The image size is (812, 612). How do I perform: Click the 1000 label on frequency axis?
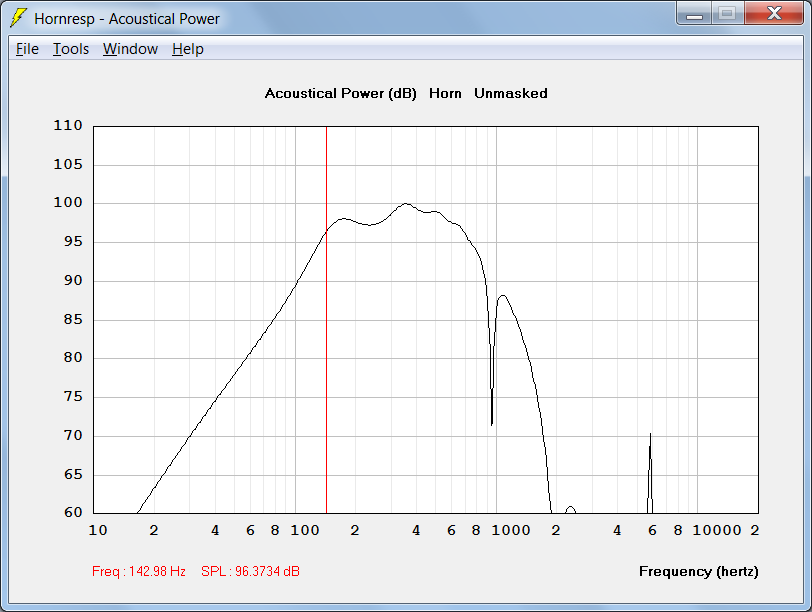[511, 530]
